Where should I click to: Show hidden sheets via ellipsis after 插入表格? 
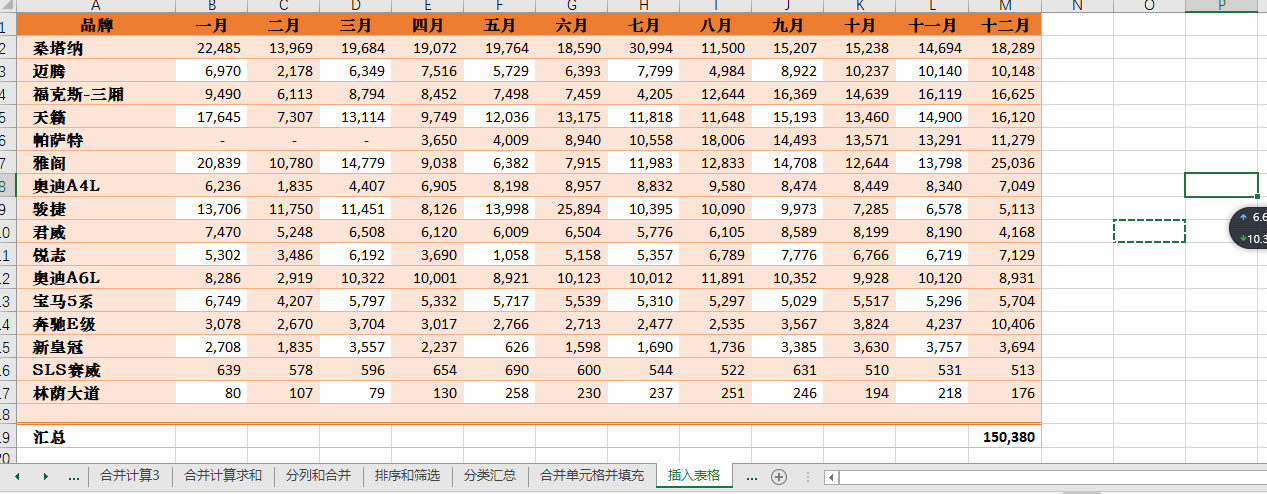[752, 477]
